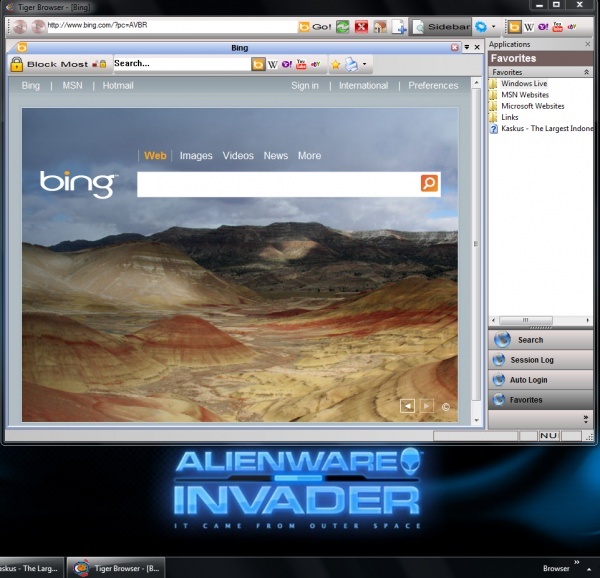Show the previous Bing background image

point(407,406)
